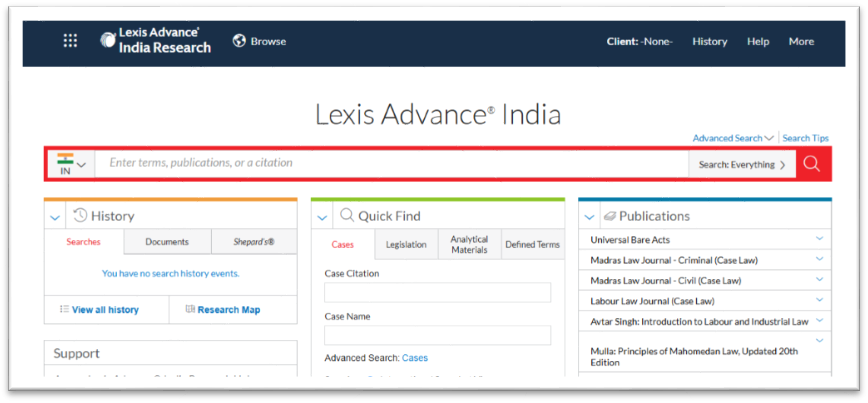The image size is (868, 403).
Task: Click the globe icon beside Browse
Action: tap(239, 41)
